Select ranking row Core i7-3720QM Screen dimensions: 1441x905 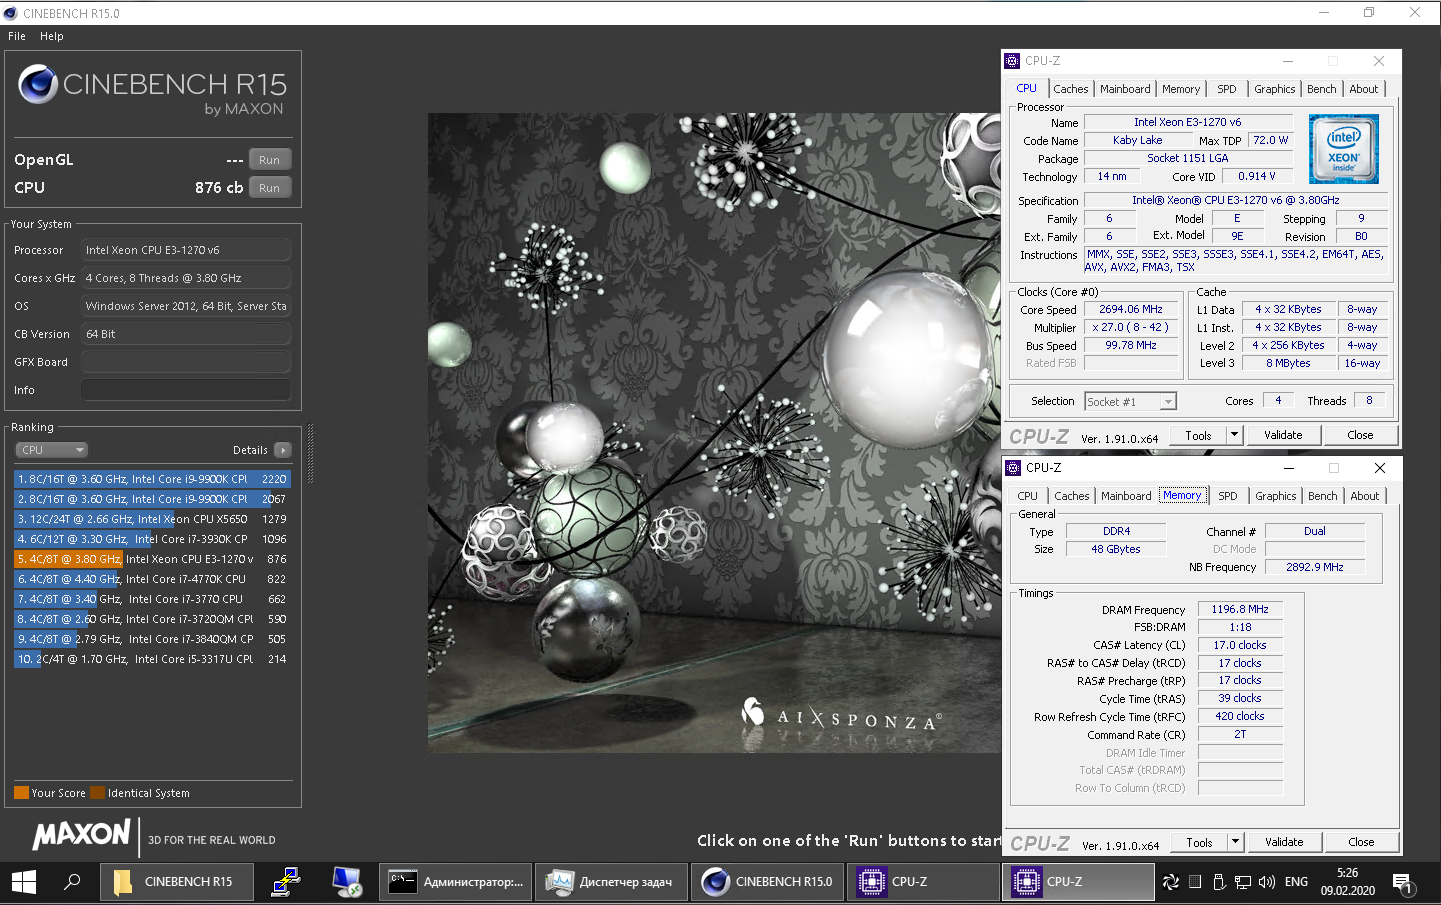click(152, 619)
